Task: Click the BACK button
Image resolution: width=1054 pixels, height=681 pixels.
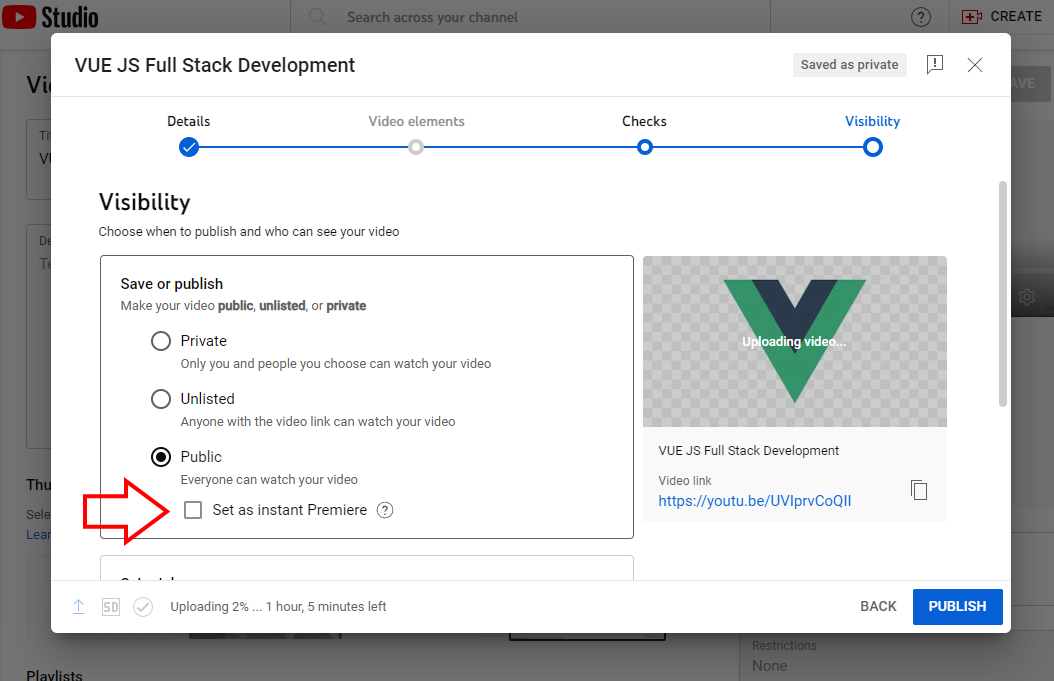Action: (x=878, y=607)
